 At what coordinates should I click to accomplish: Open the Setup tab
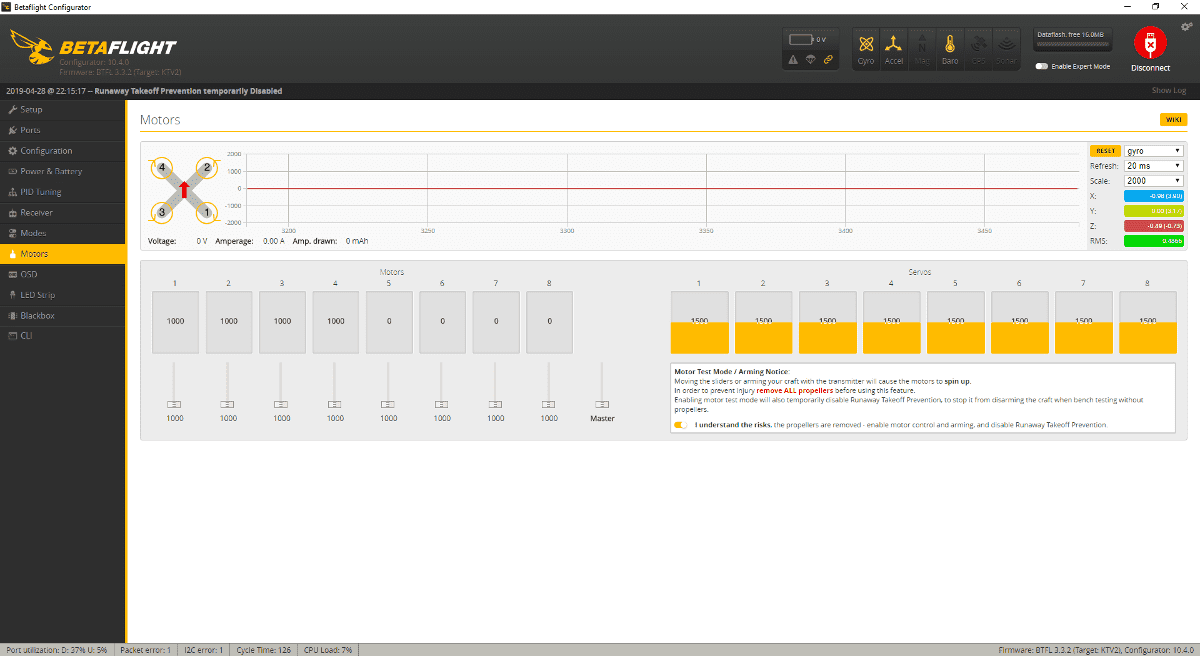click(63, 109)
